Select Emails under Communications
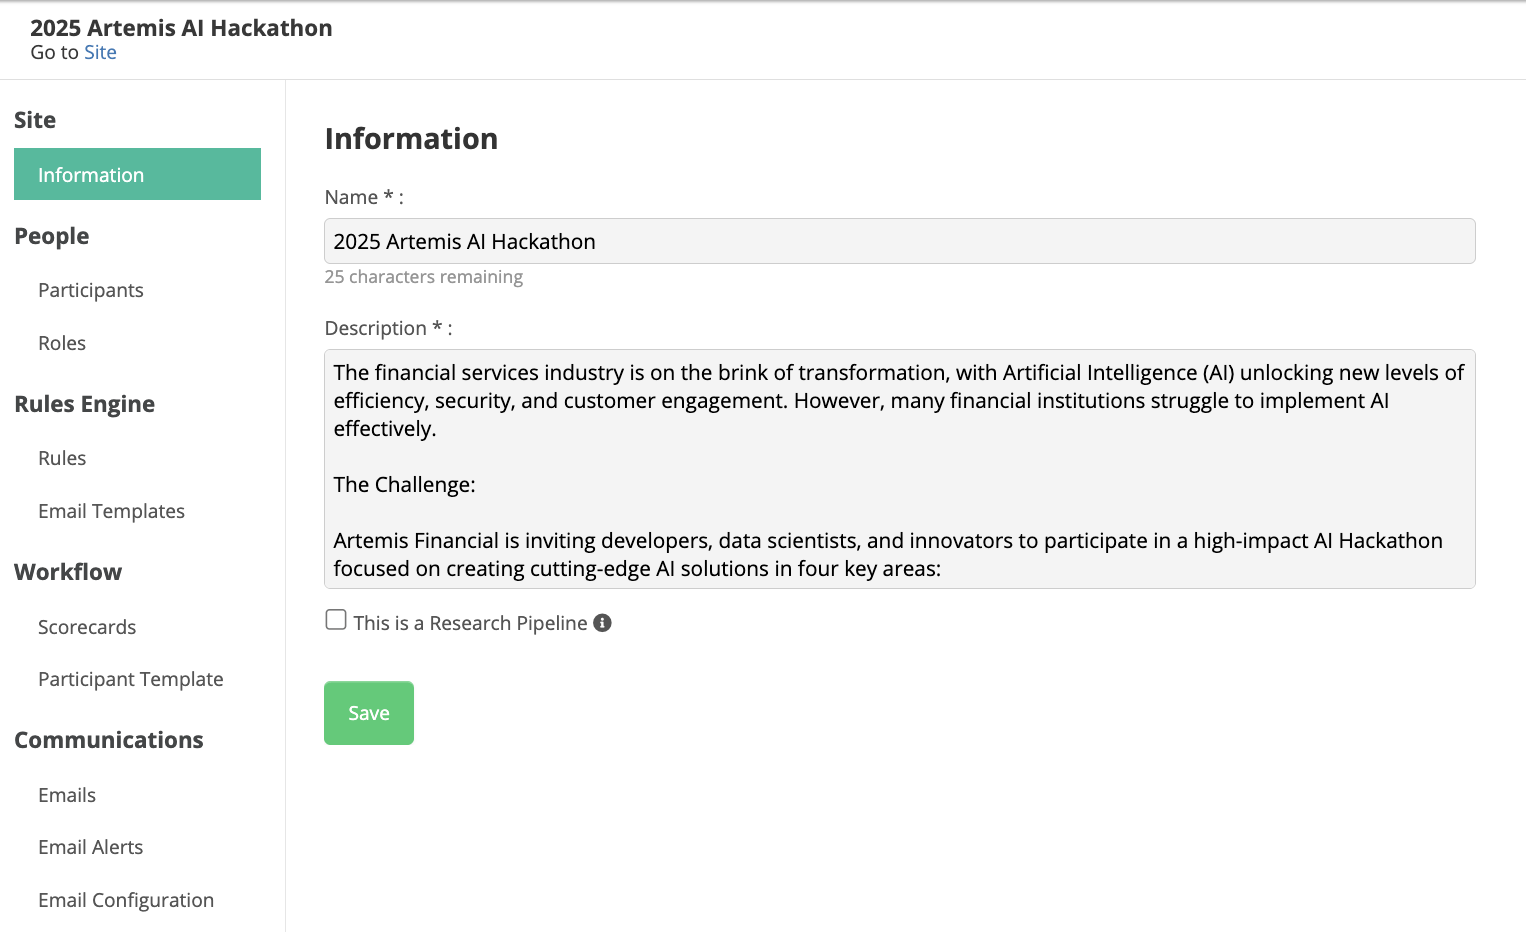The height and width of the screenshot is (932, 1526). pos(67,795)
